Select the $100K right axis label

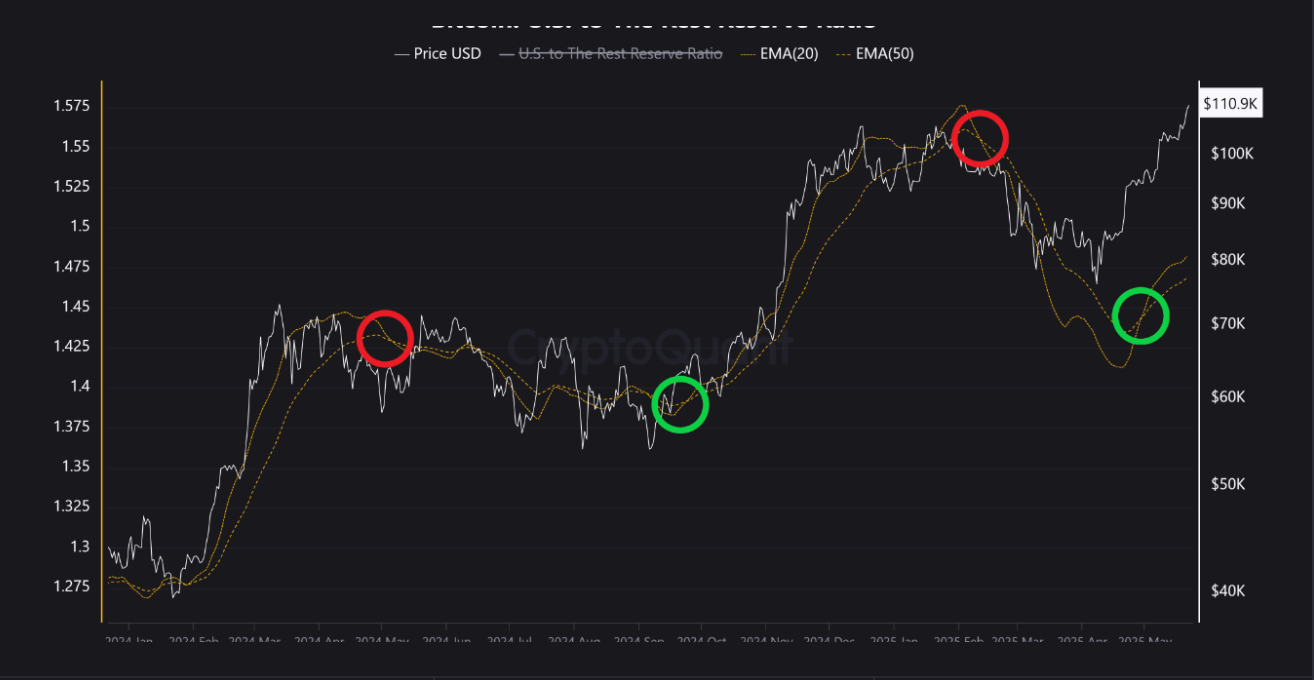1231,153
